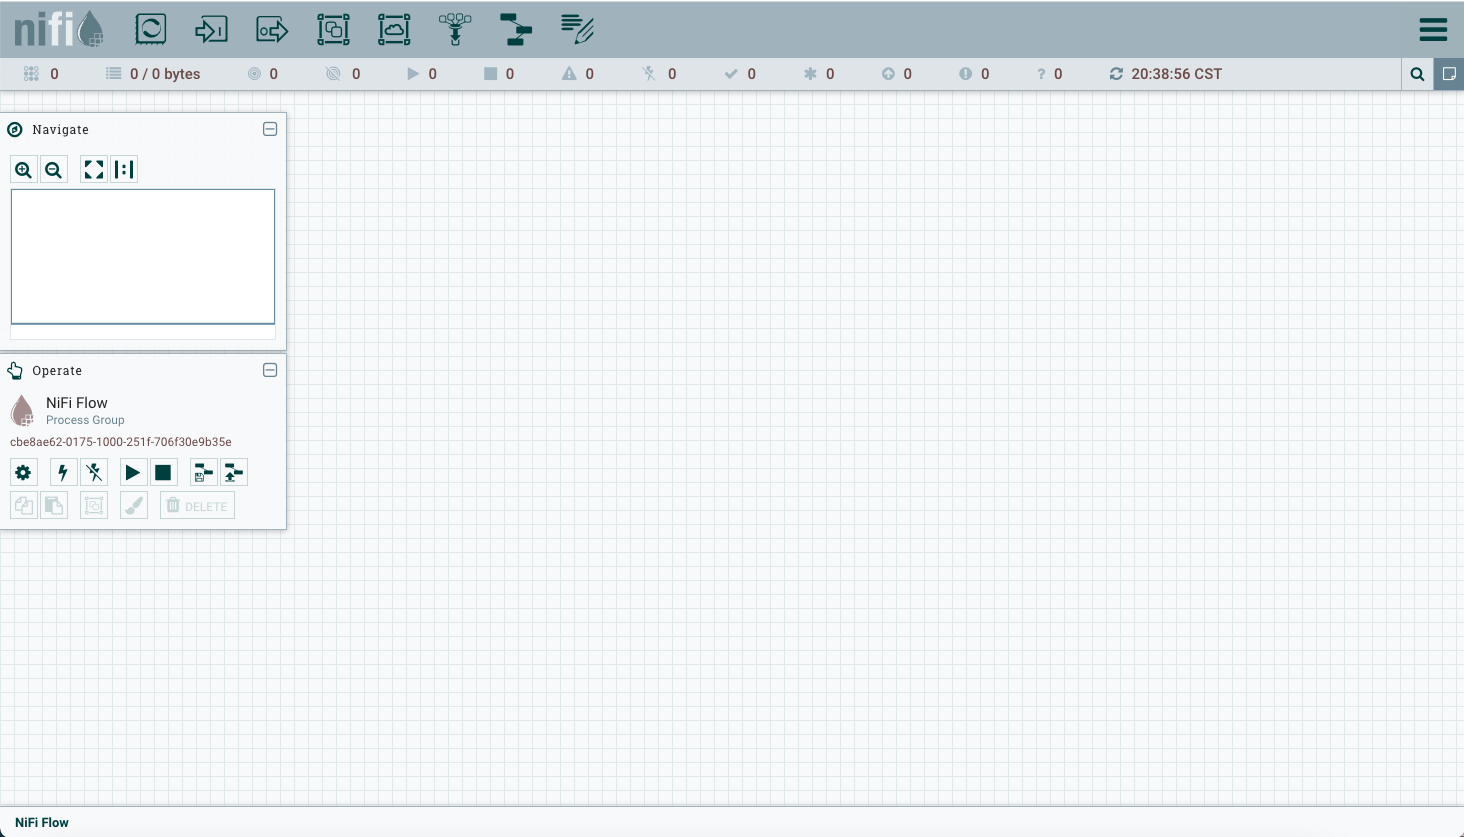Click the disabled components status icon

pyautogui.click(x=649, y=74)
